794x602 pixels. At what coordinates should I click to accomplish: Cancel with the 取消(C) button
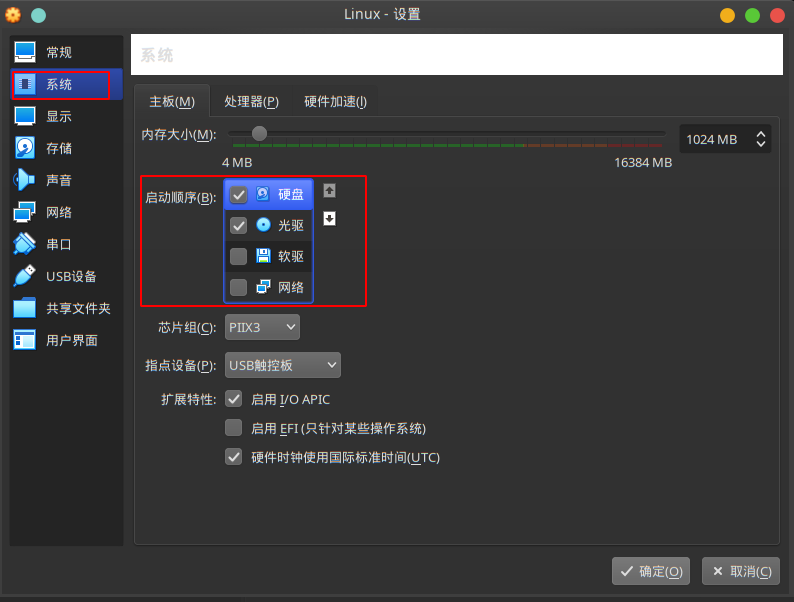[741, 571]
